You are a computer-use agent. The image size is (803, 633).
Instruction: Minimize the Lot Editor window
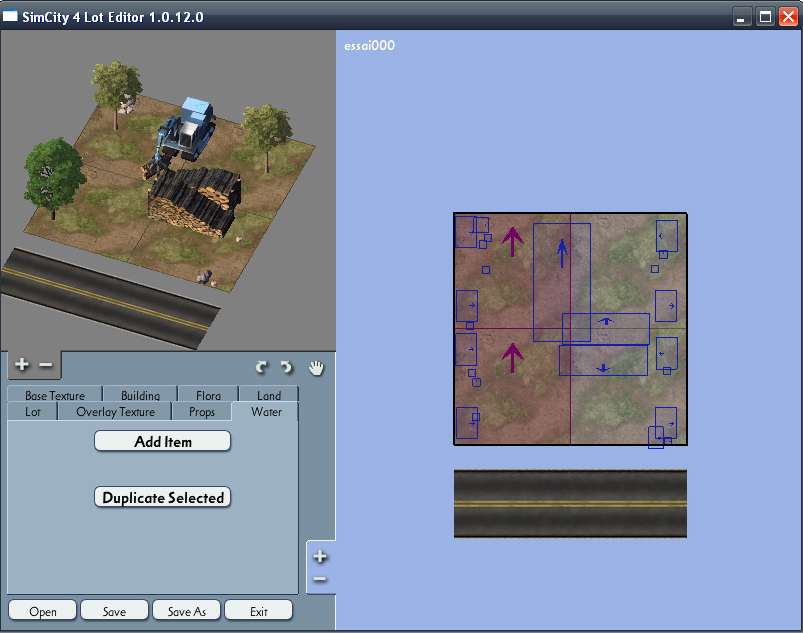tap(741, 16)
